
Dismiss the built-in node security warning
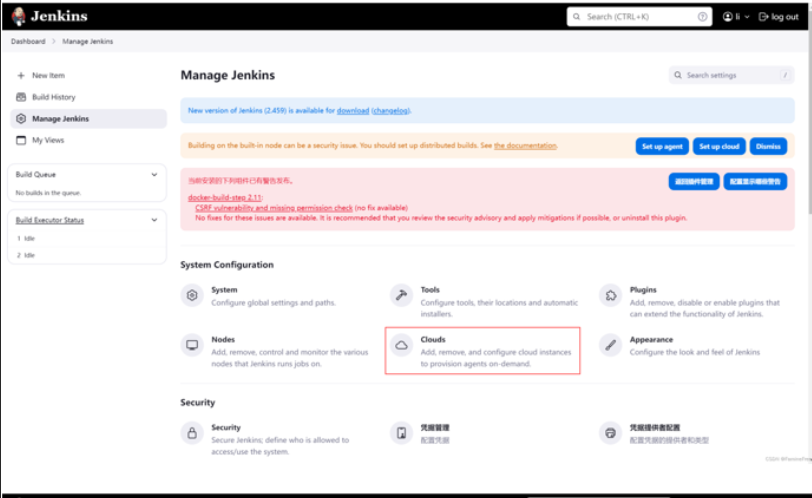[x=767, y=146]
